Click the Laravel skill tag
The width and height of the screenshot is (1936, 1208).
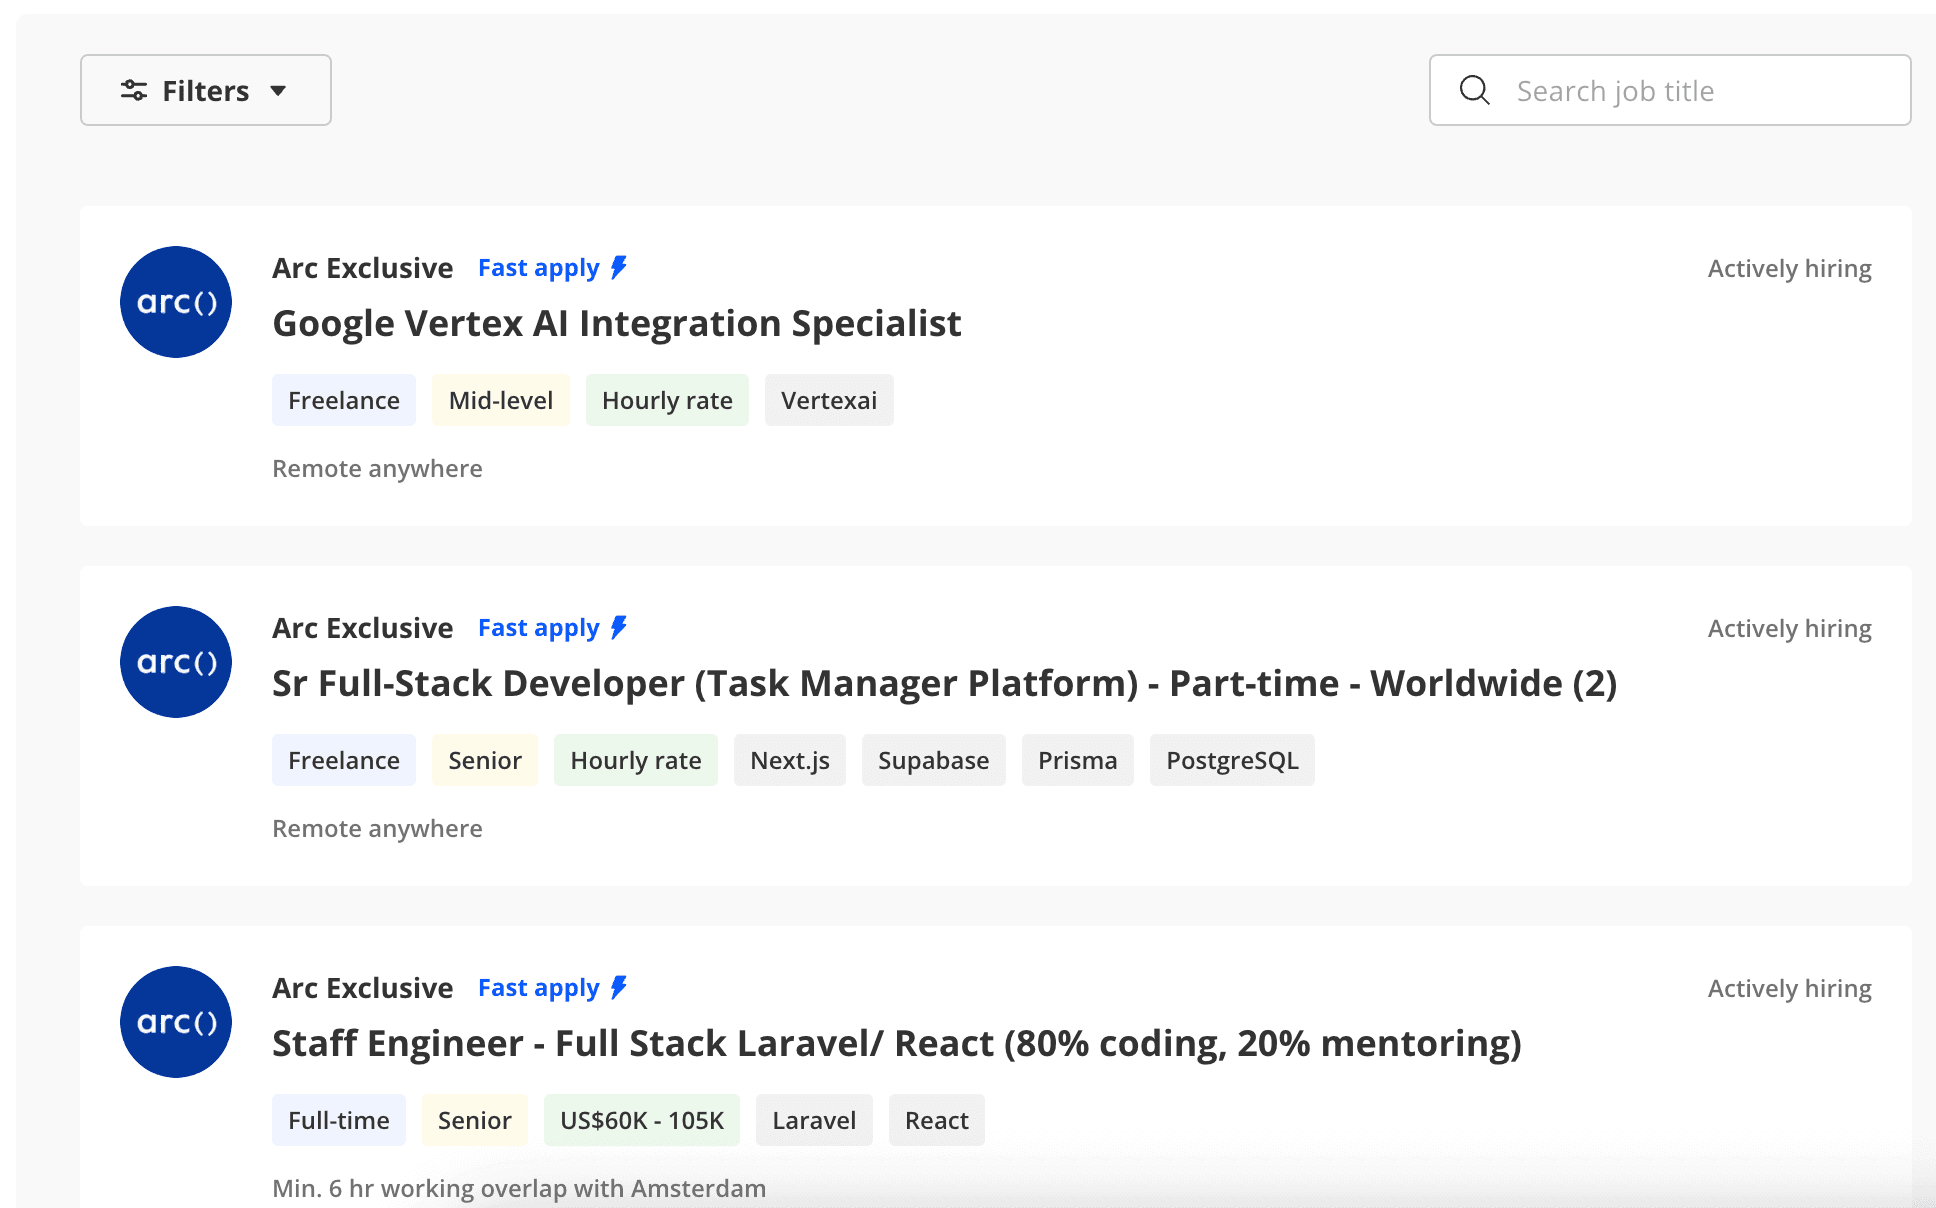(x=813, y=1120)
